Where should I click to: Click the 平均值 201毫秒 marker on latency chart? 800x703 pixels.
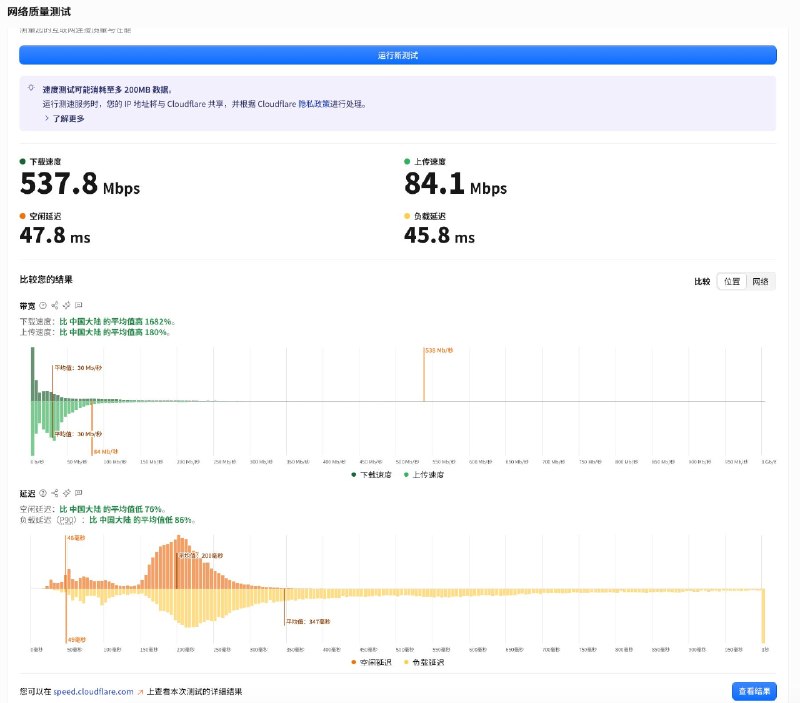201,556
